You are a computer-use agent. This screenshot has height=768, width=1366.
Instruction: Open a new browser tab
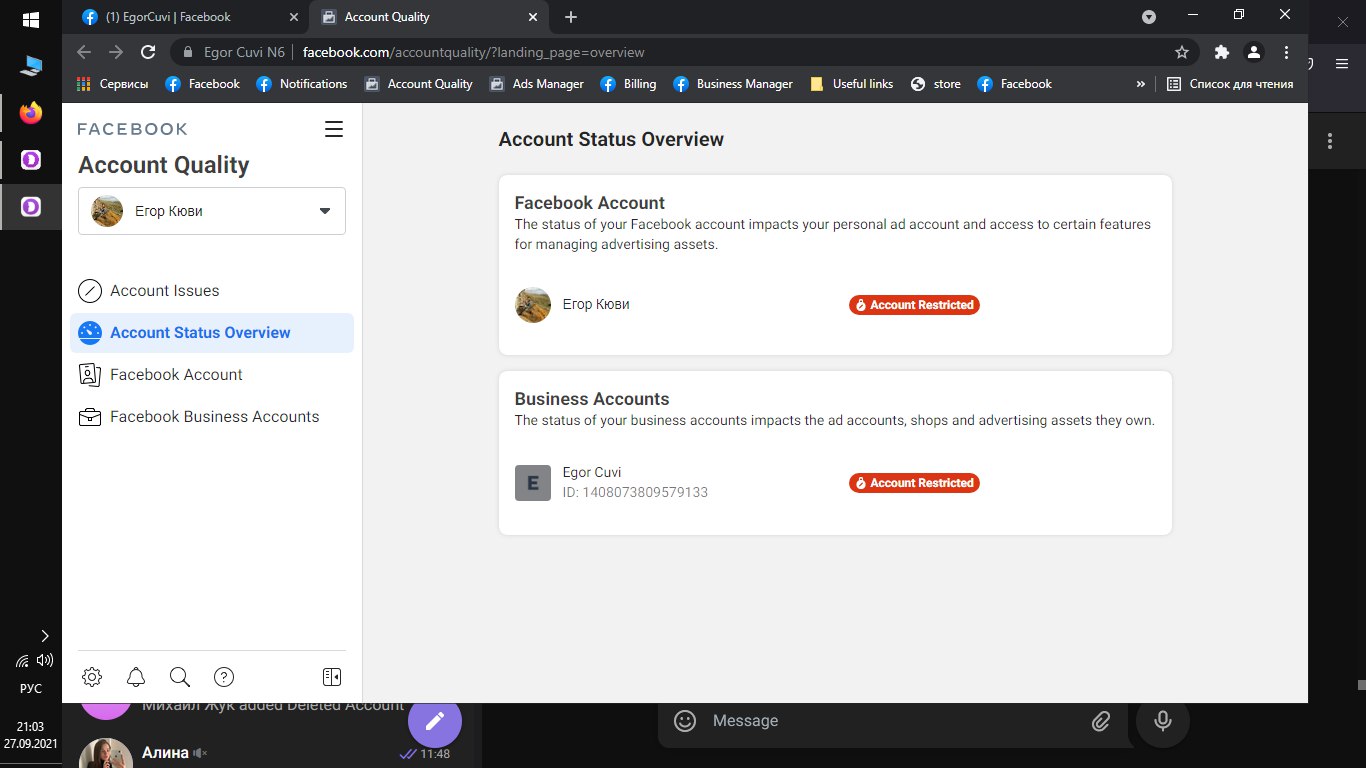pyautogui.click(x=571, y=17)
